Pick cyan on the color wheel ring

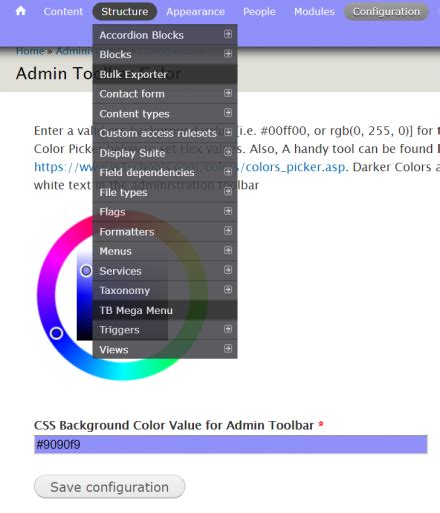[123, 370]
